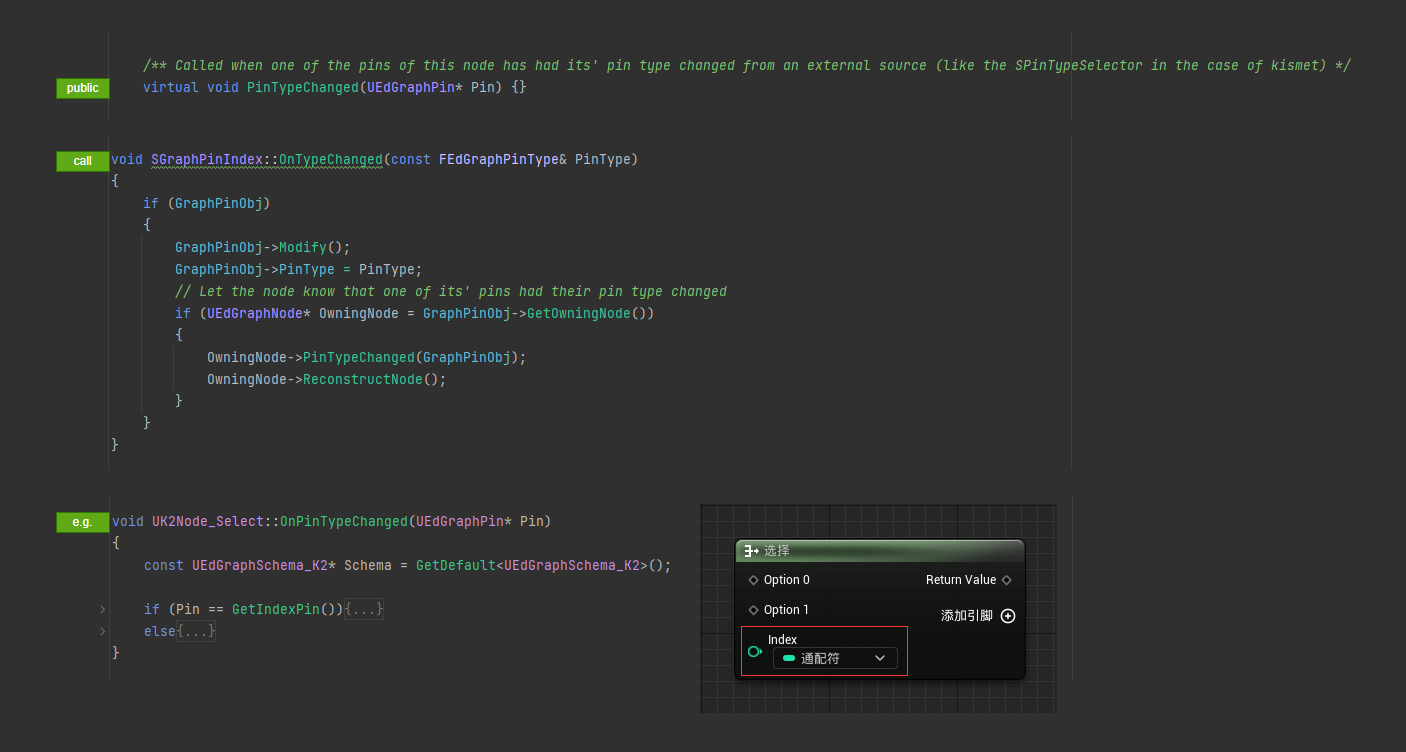Click the Select node header icon
Viewport: 1406px width, 752px height.
pyautogui.click(x=751, y=551)
